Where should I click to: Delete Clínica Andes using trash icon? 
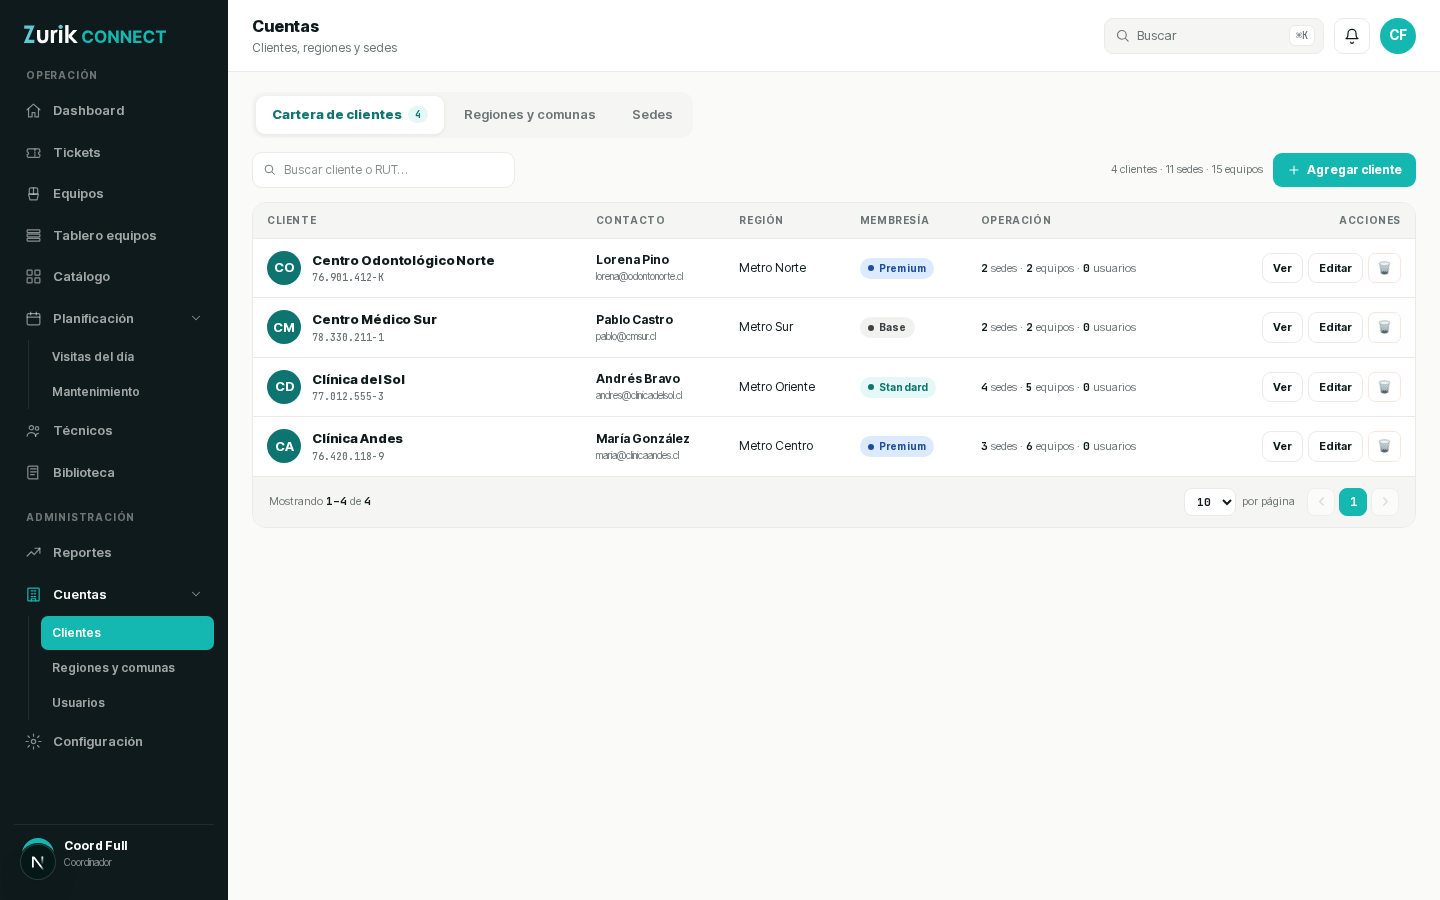pyautogui.click(x=1384, y=446)
